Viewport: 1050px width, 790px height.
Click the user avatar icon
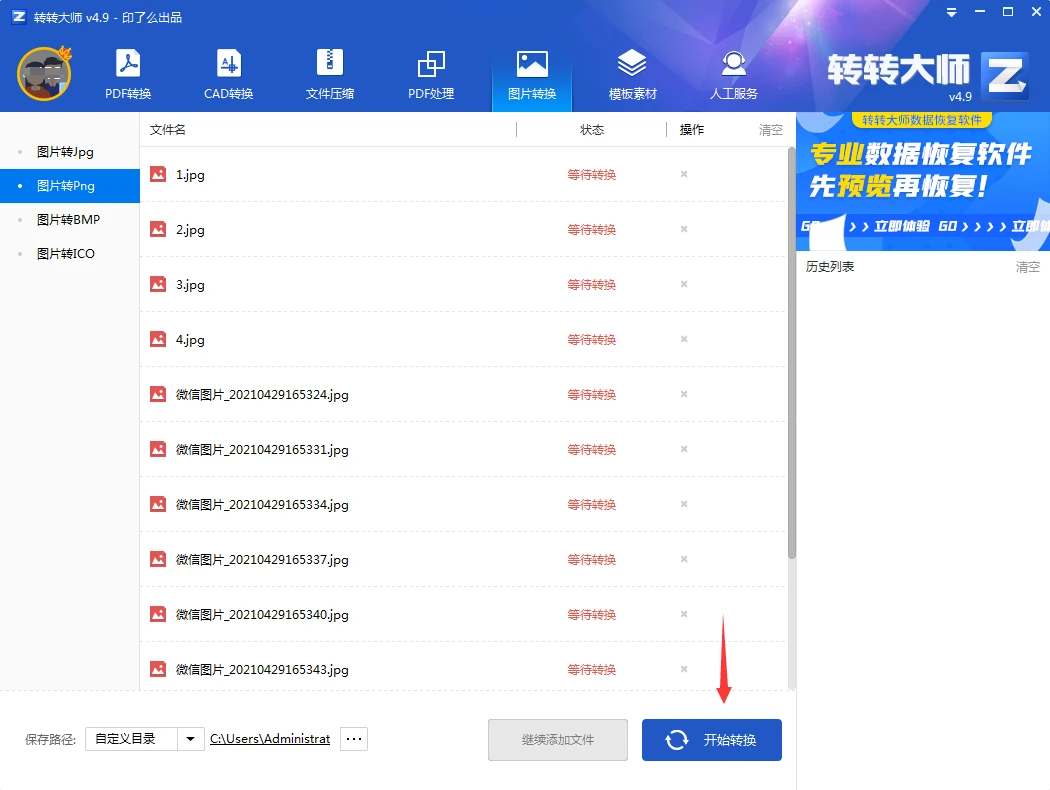point(44,74)
